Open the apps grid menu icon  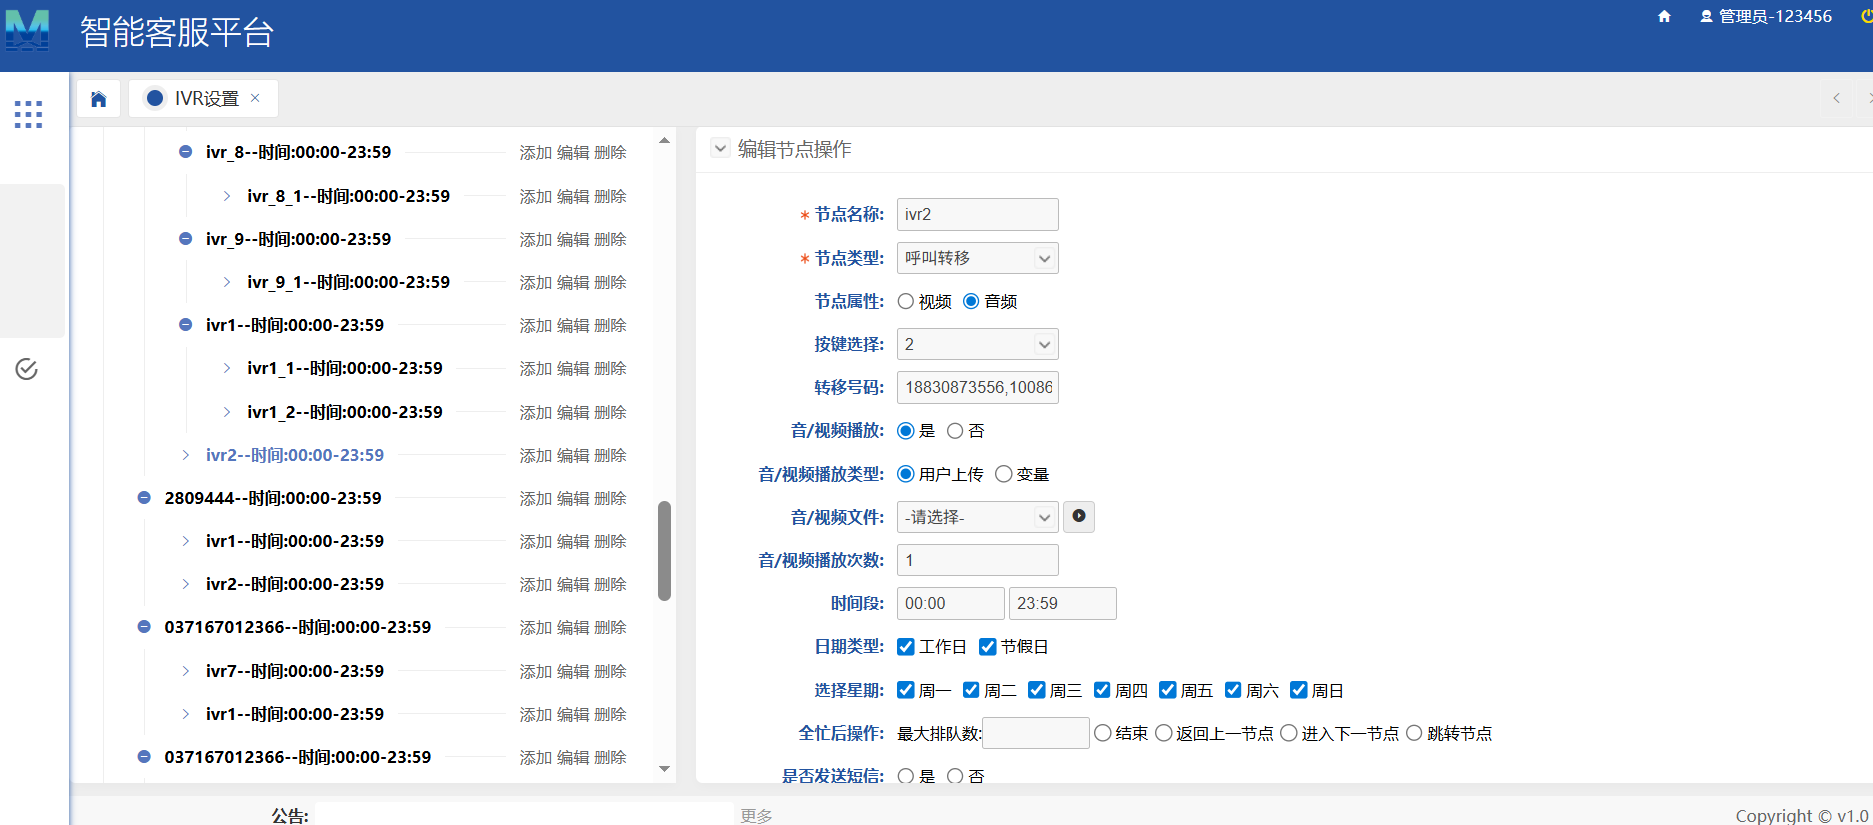tap(28, 114)
